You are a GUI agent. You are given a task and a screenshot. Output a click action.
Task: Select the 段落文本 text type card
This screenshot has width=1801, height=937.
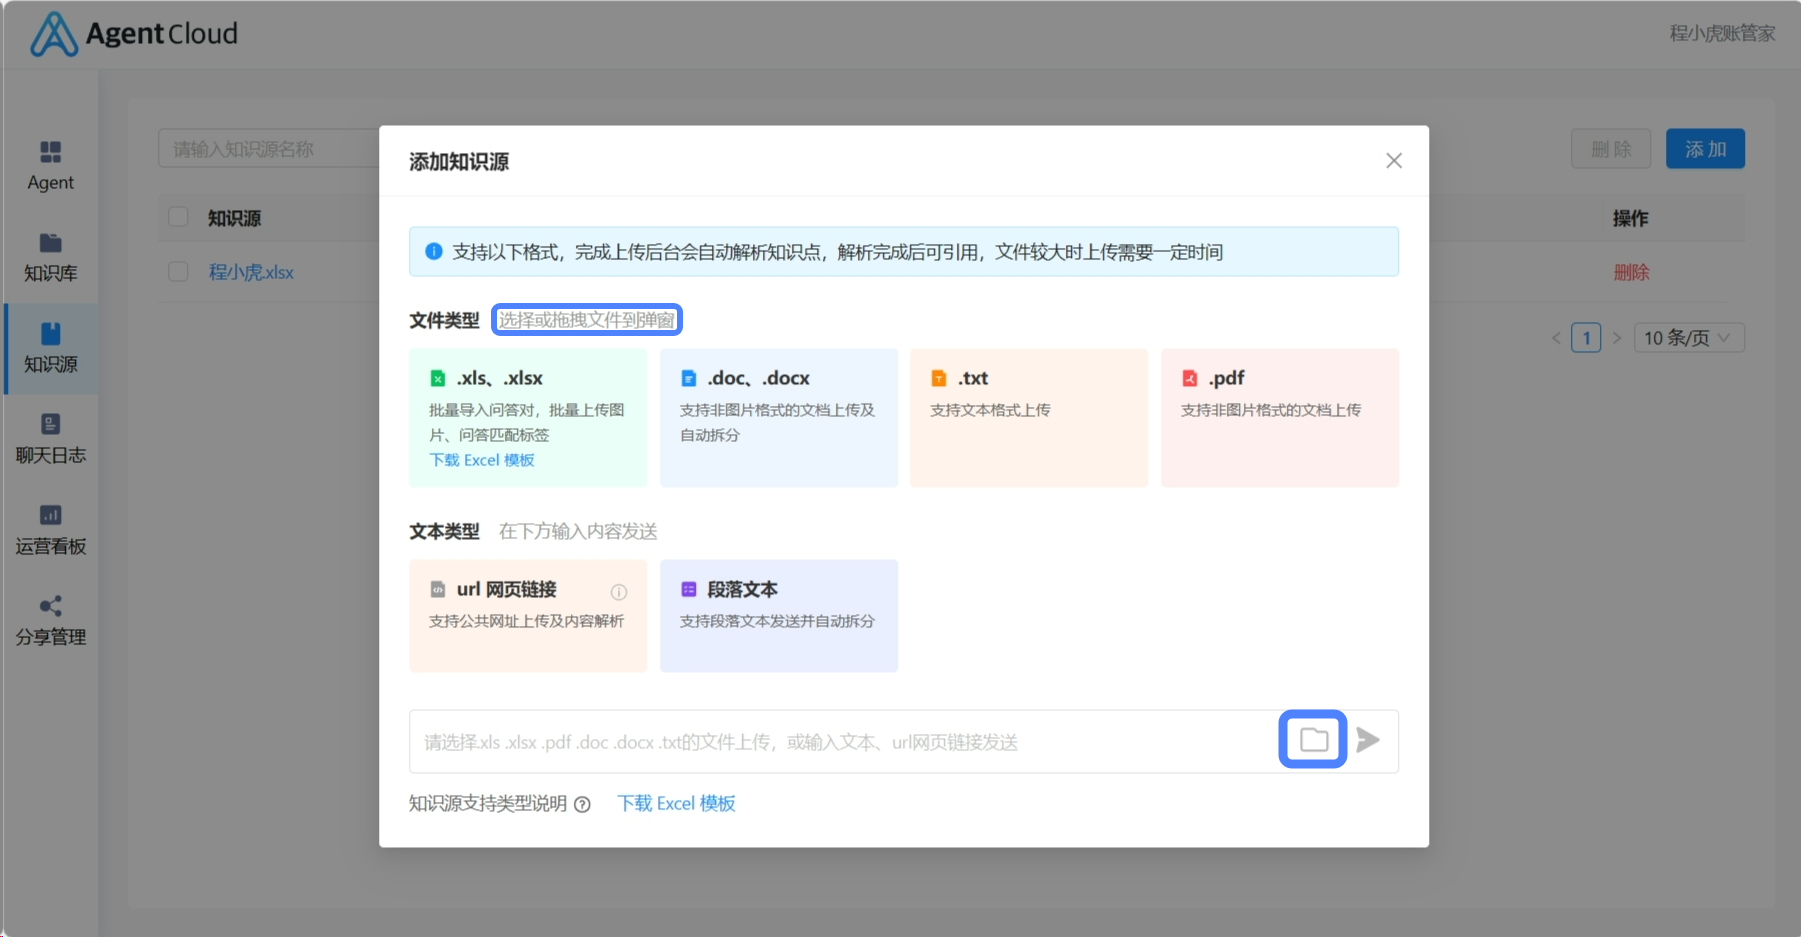point(779,616)
